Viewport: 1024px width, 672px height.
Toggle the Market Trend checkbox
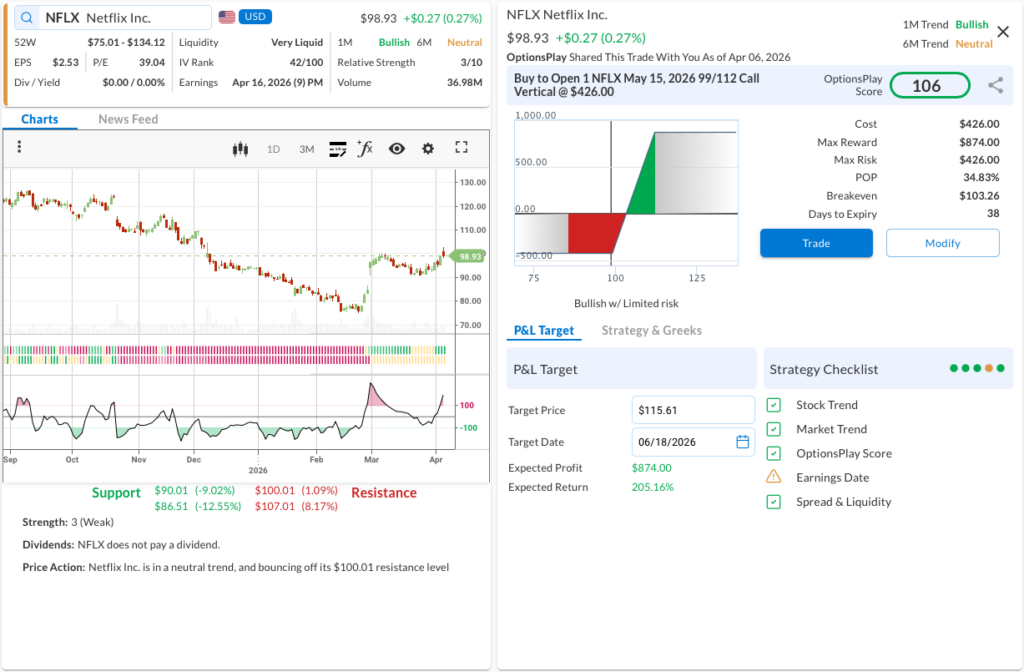[774, 429]
